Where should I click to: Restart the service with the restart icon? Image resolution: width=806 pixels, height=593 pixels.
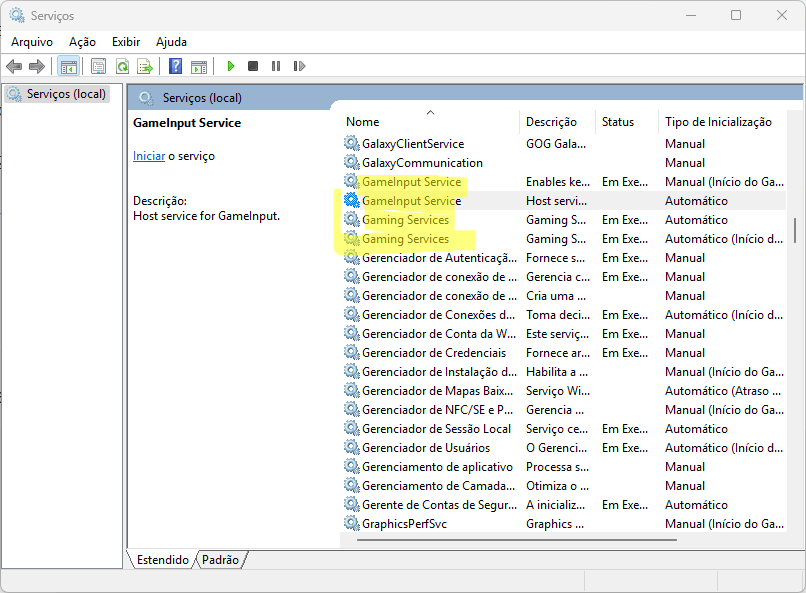(x=299, y=66)
